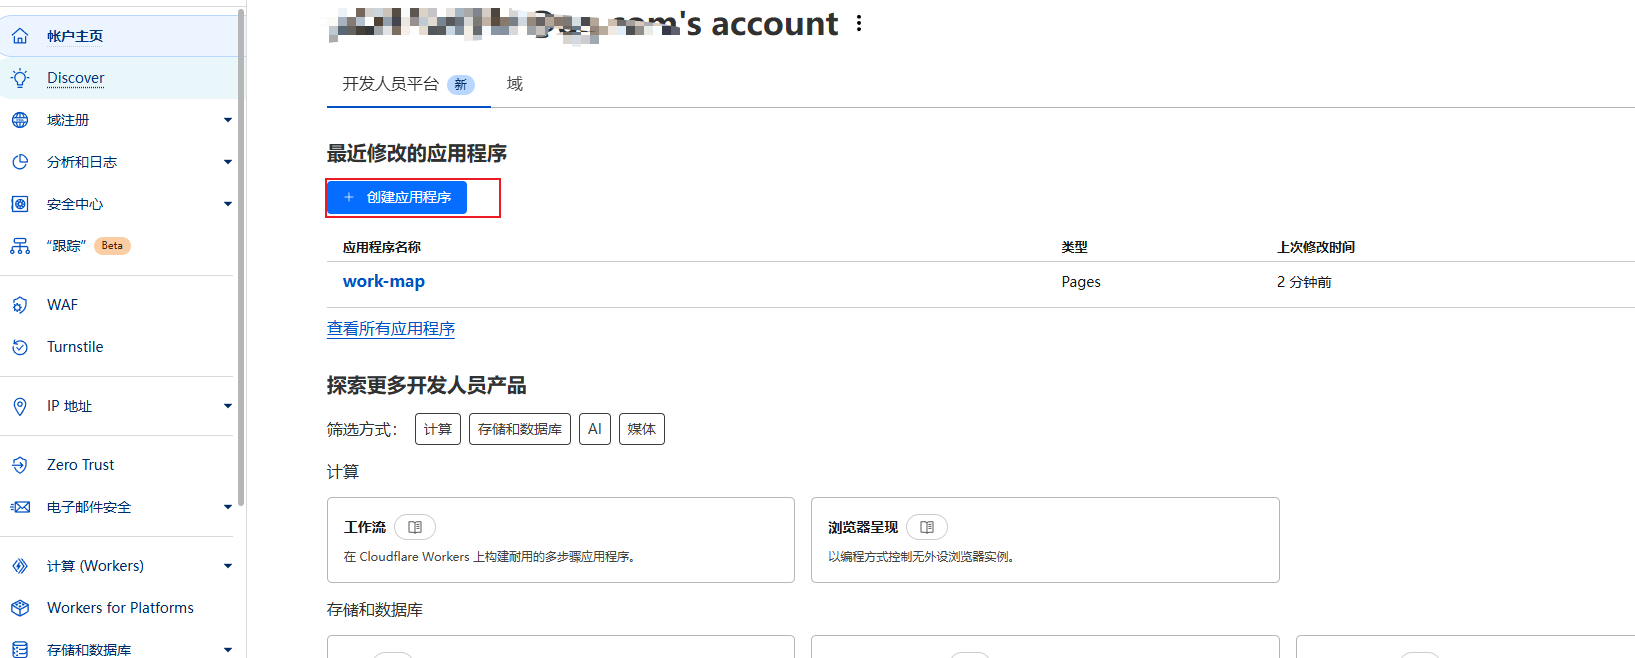Click the 最近修改的应用程序 heading
Screen dimensions: 1635x658
pyautogui.click(x=417, y=153)
